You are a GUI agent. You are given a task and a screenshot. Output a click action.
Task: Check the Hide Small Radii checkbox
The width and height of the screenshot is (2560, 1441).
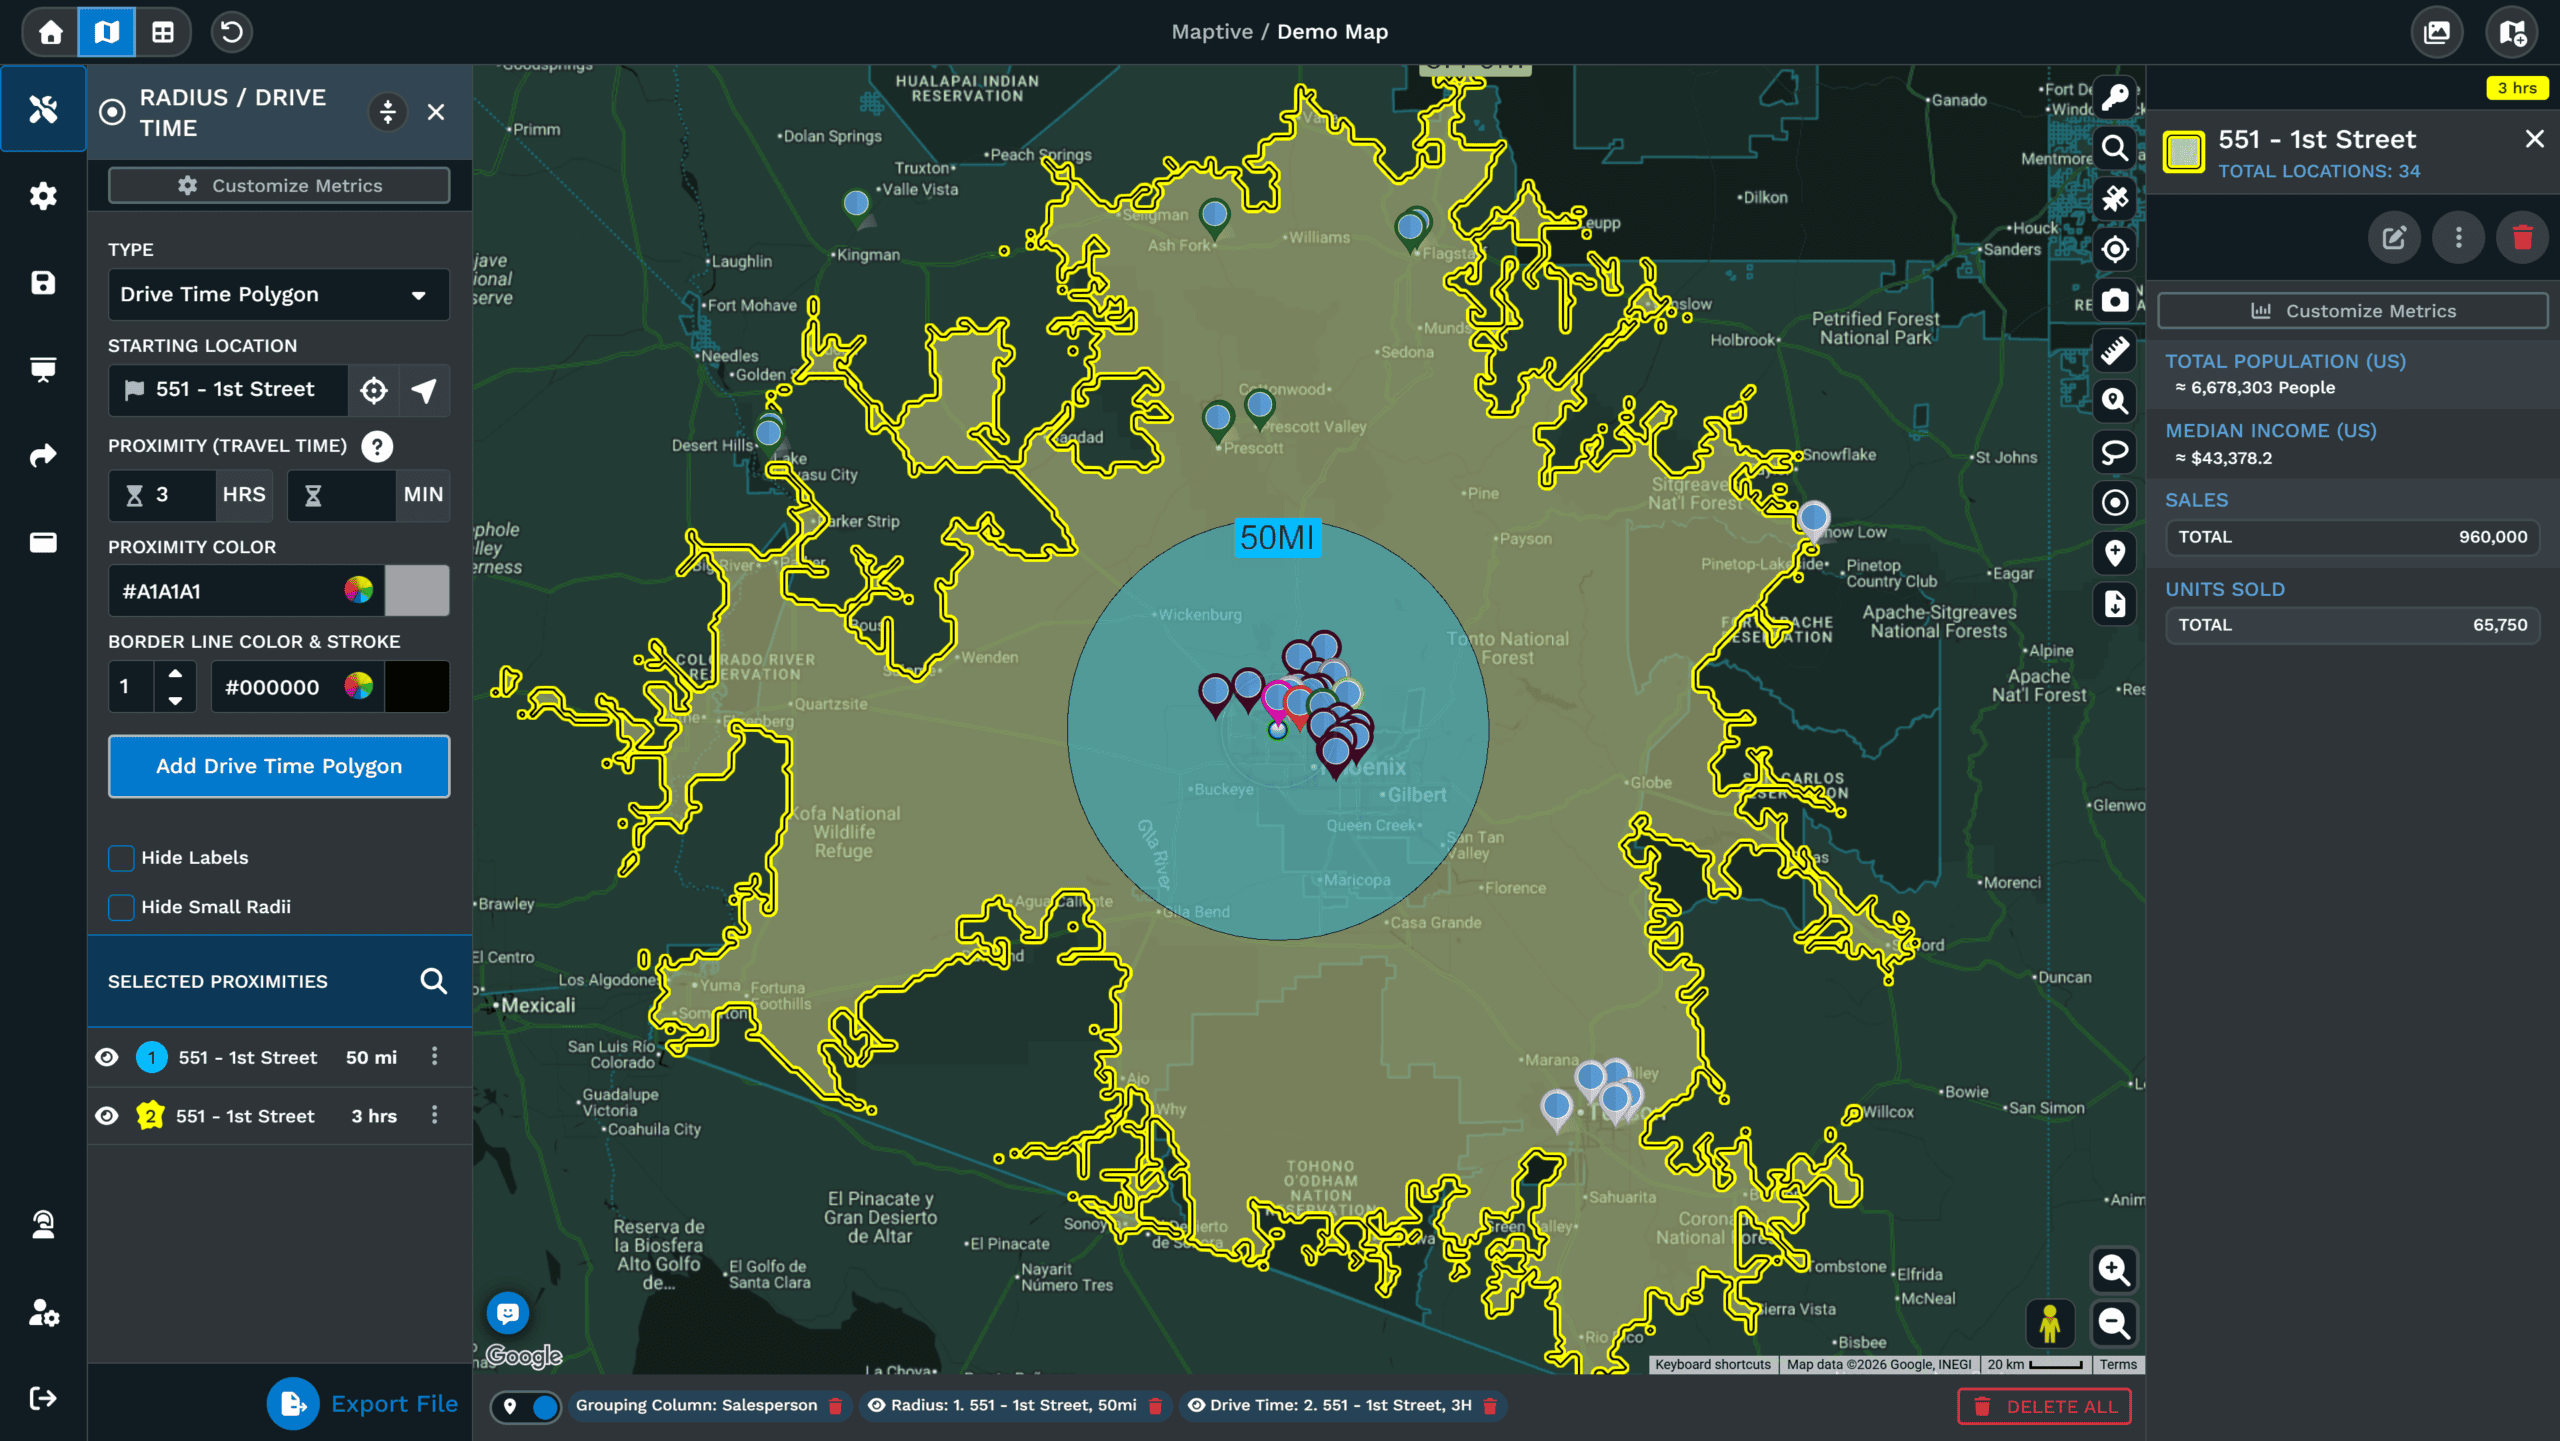(121, 907)
